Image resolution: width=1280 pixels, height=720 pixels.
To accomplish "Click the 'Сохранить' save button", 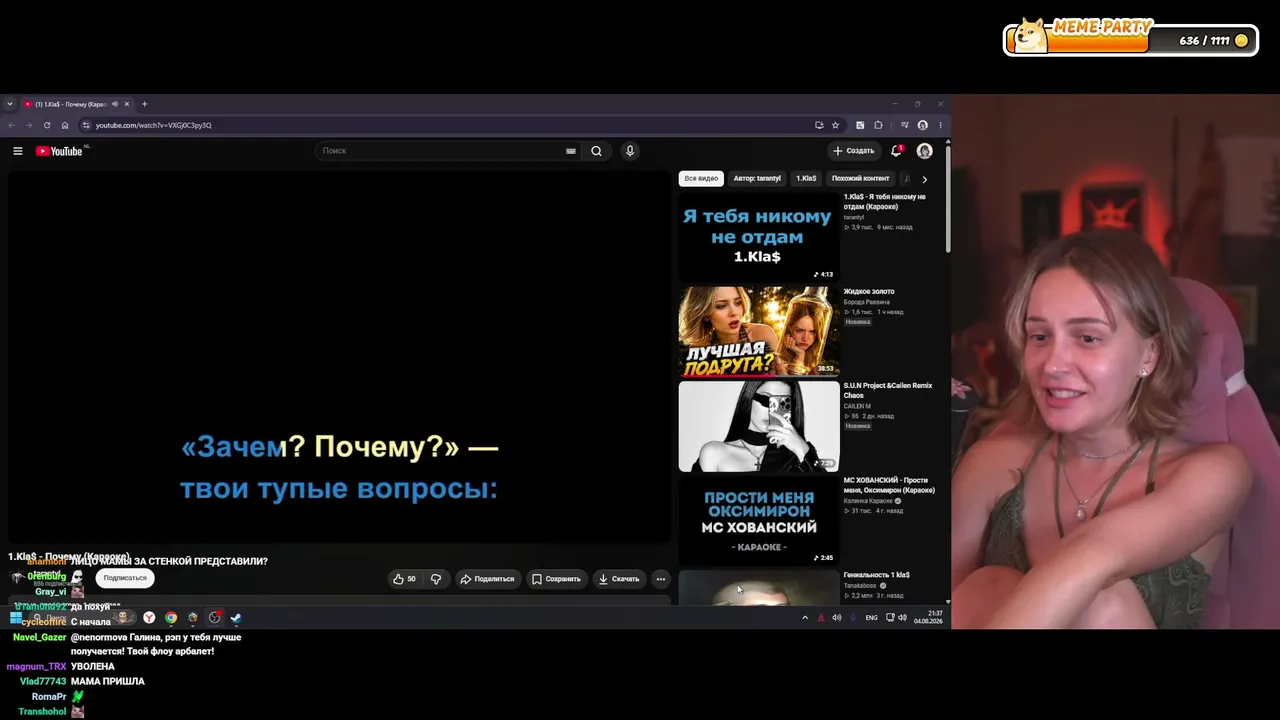I will pos(556,579).
